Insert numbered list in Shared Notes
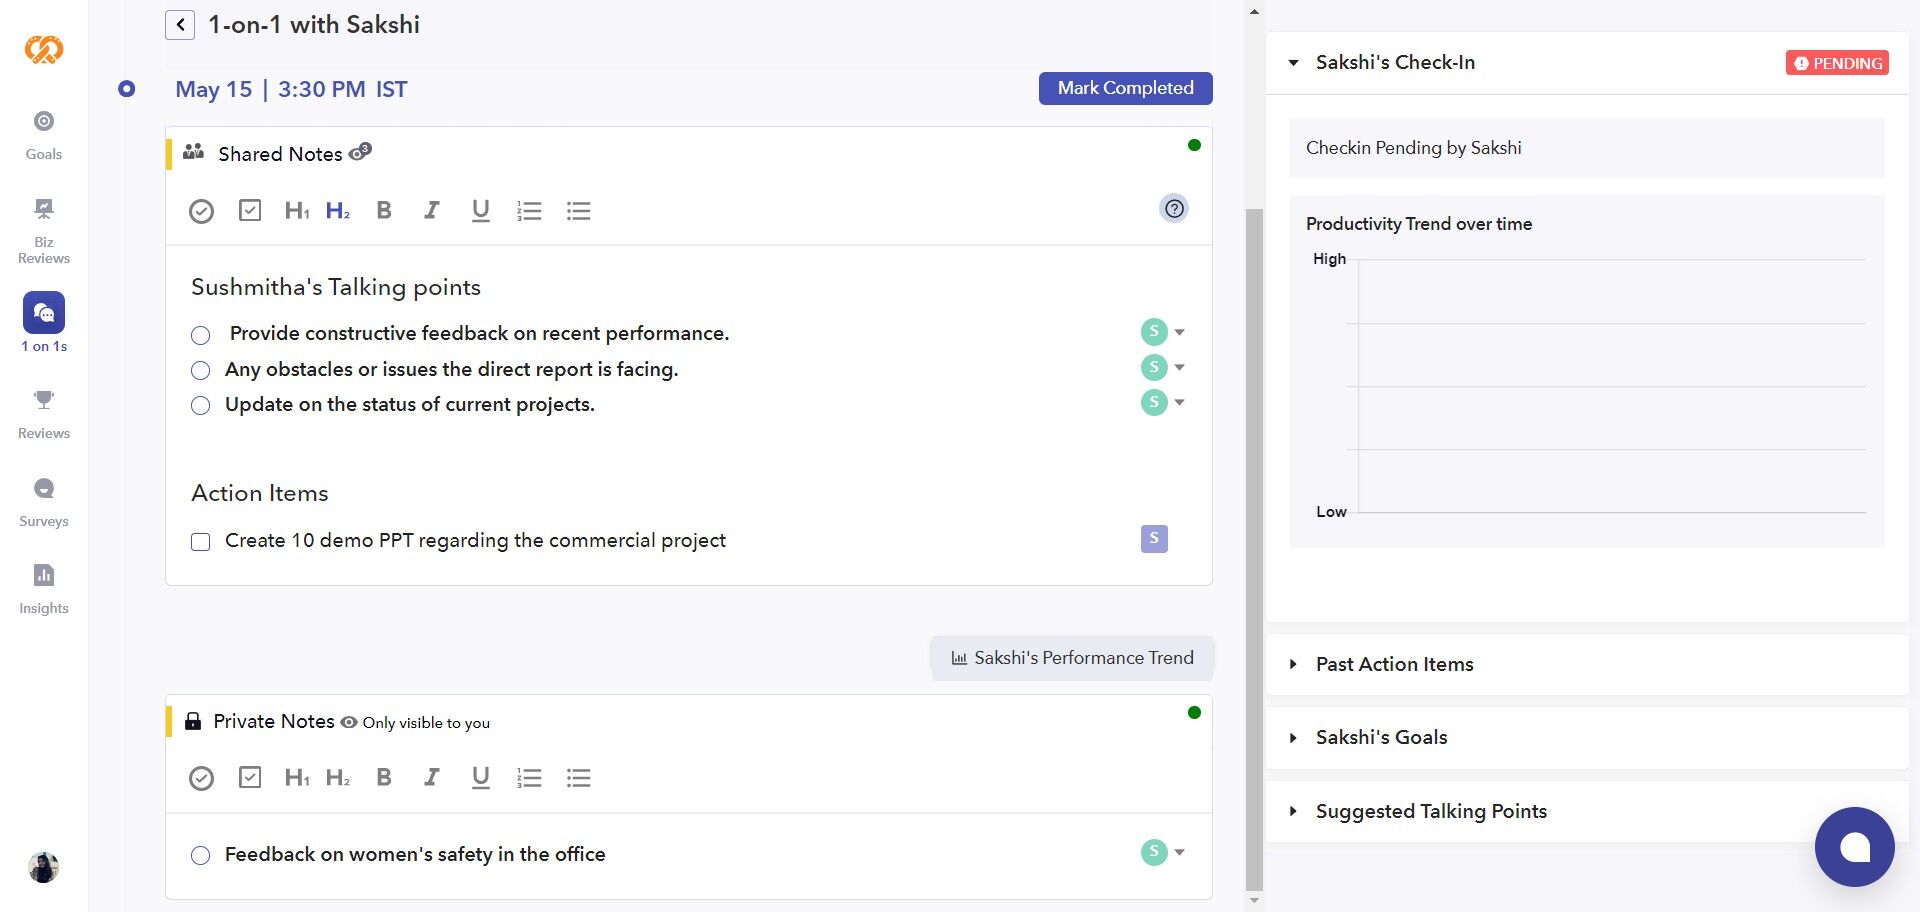 pyautogui.click(x=529, y=211)
